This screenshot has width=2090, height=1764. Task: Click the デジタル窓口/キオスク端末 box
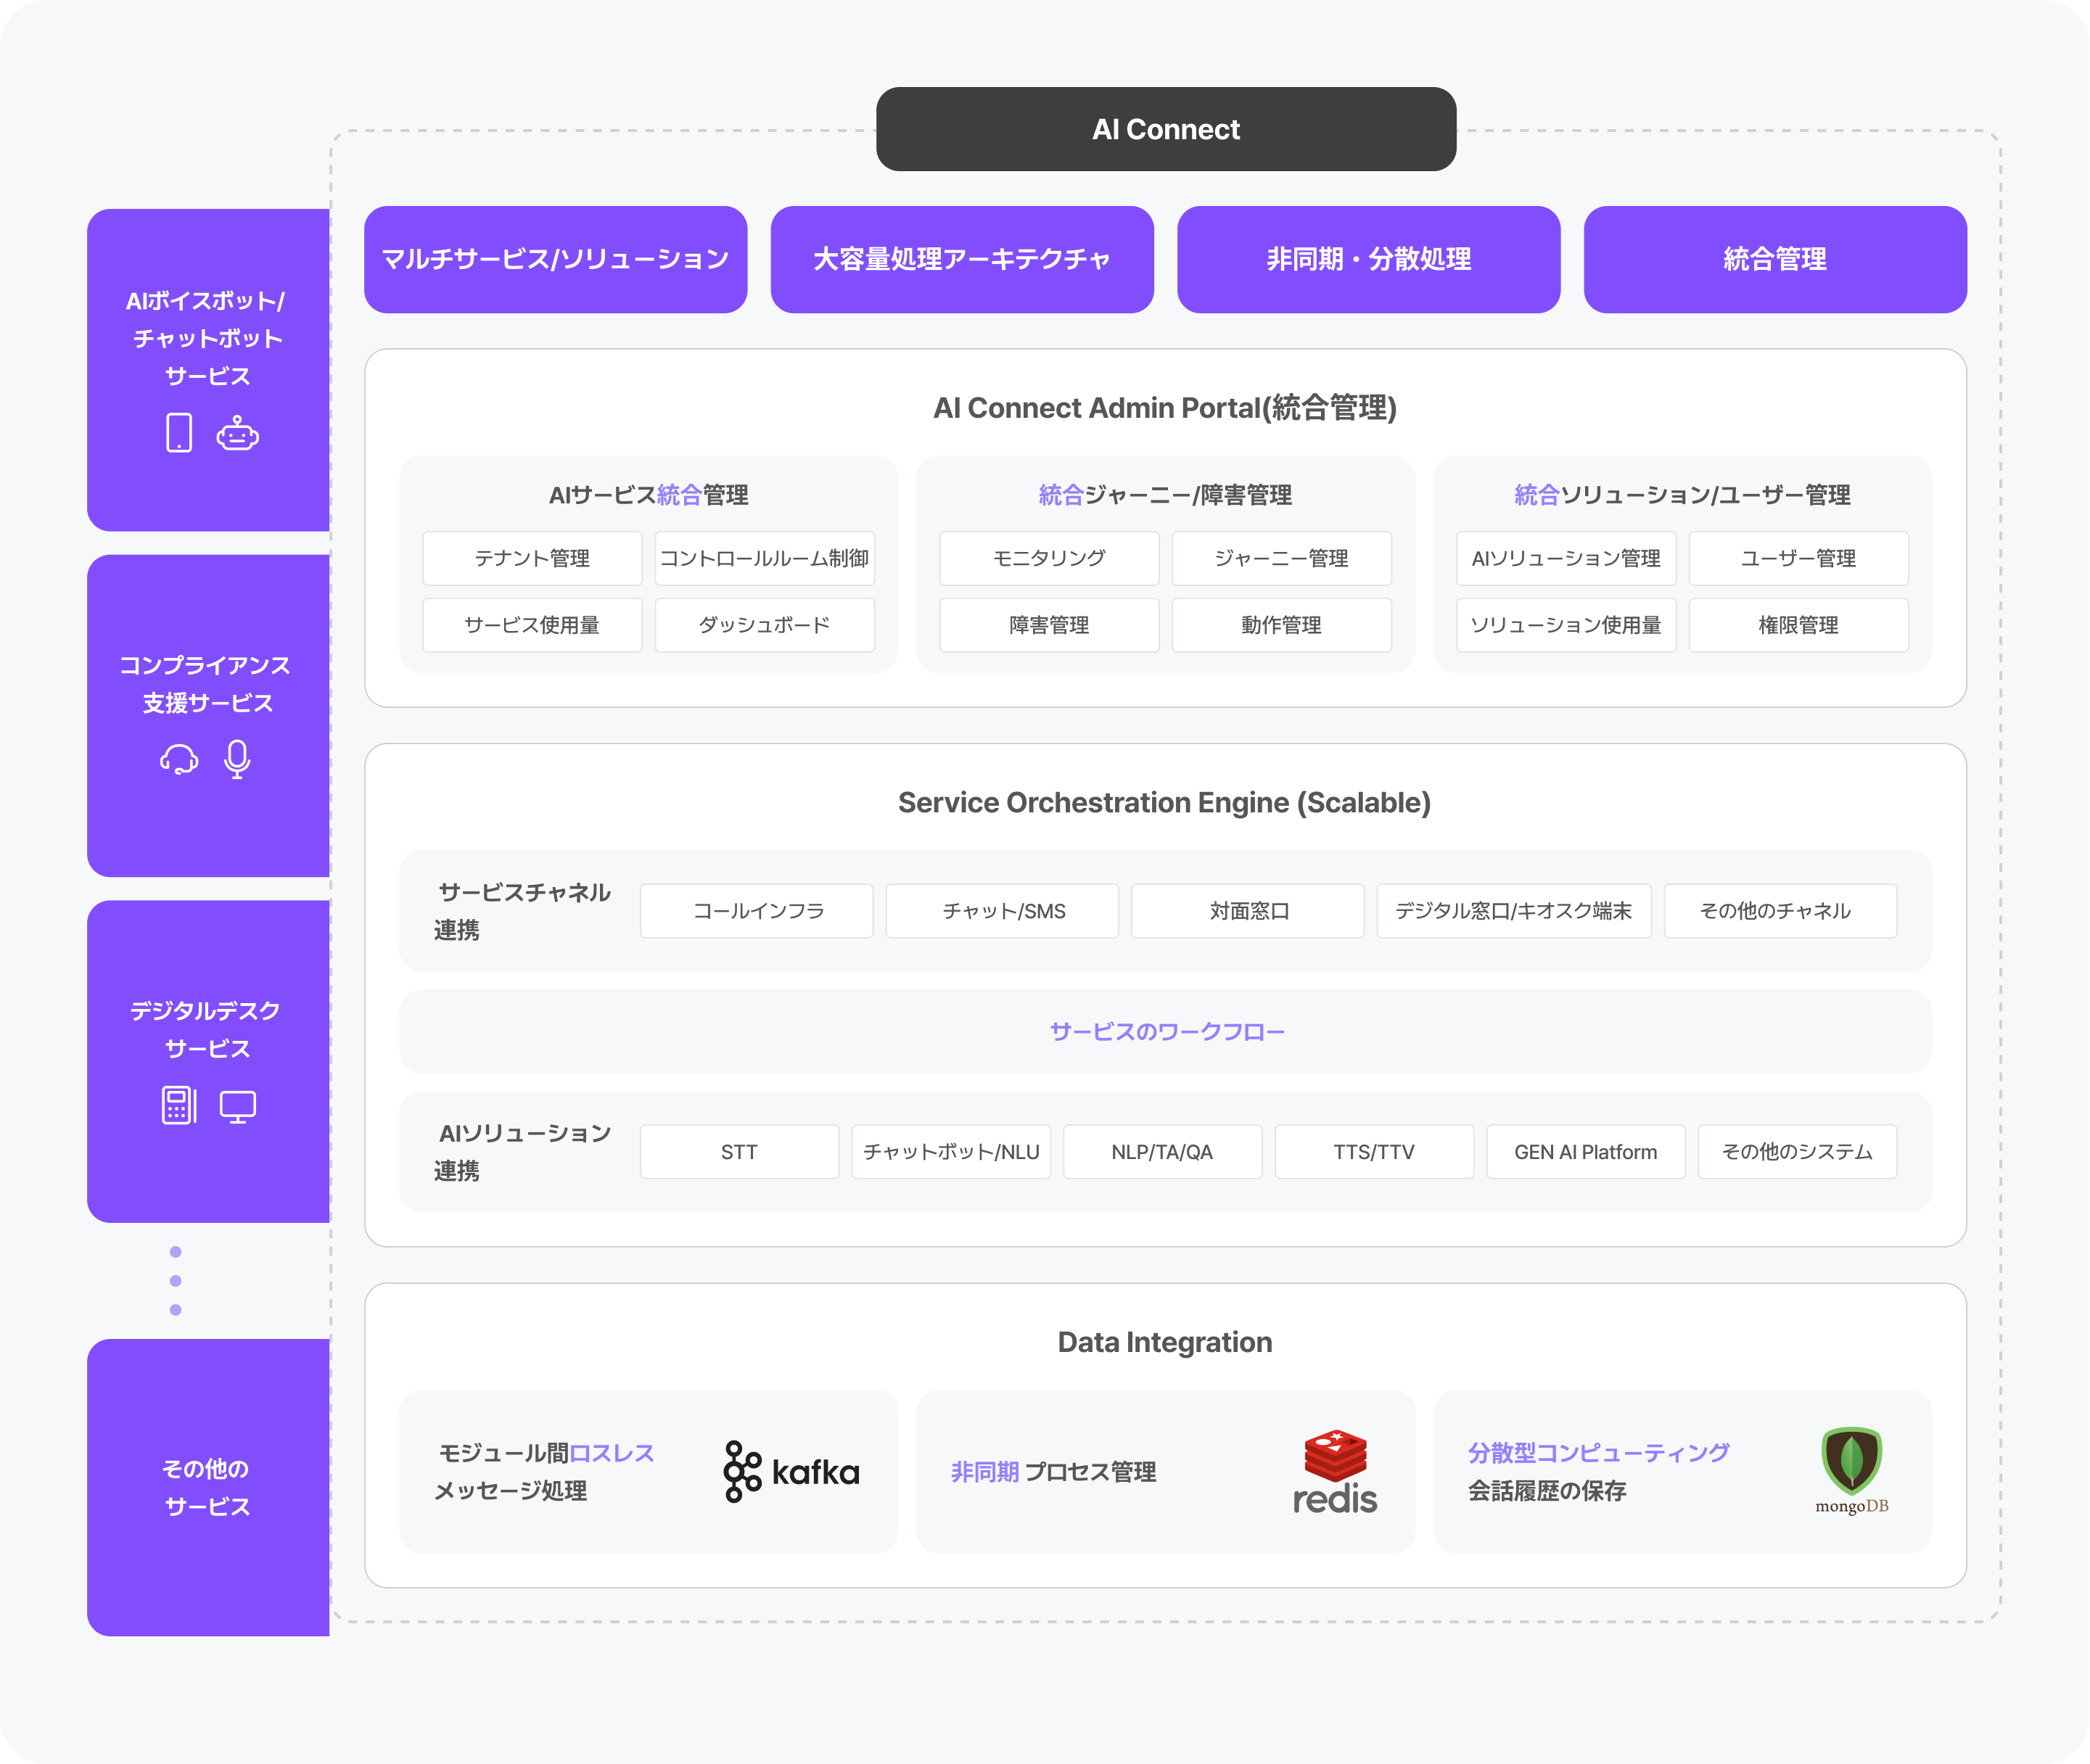(x=1514, y=911)
